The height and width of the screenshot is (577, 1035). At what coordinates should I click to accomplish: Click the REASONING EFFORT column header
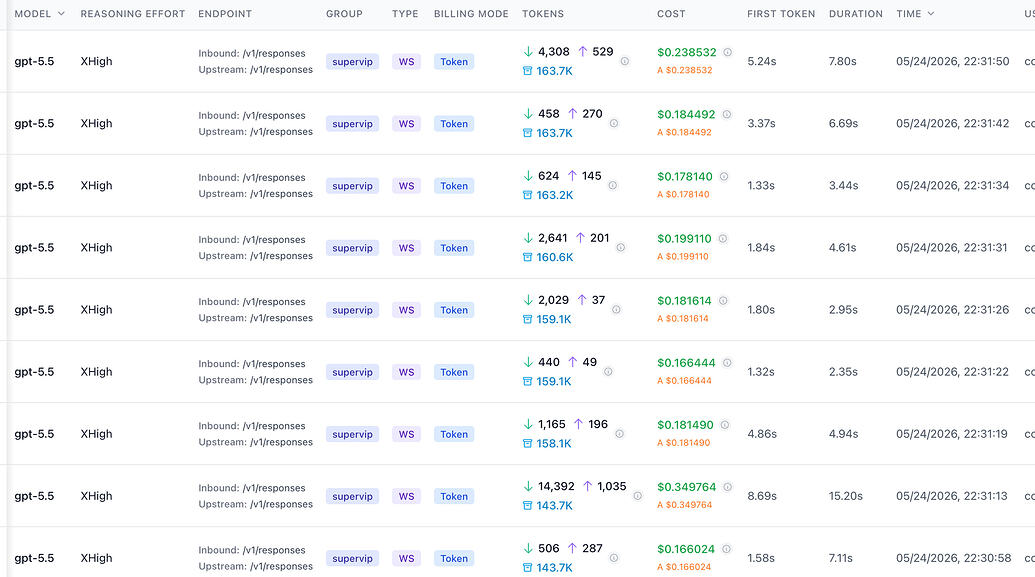pos(133,13)
